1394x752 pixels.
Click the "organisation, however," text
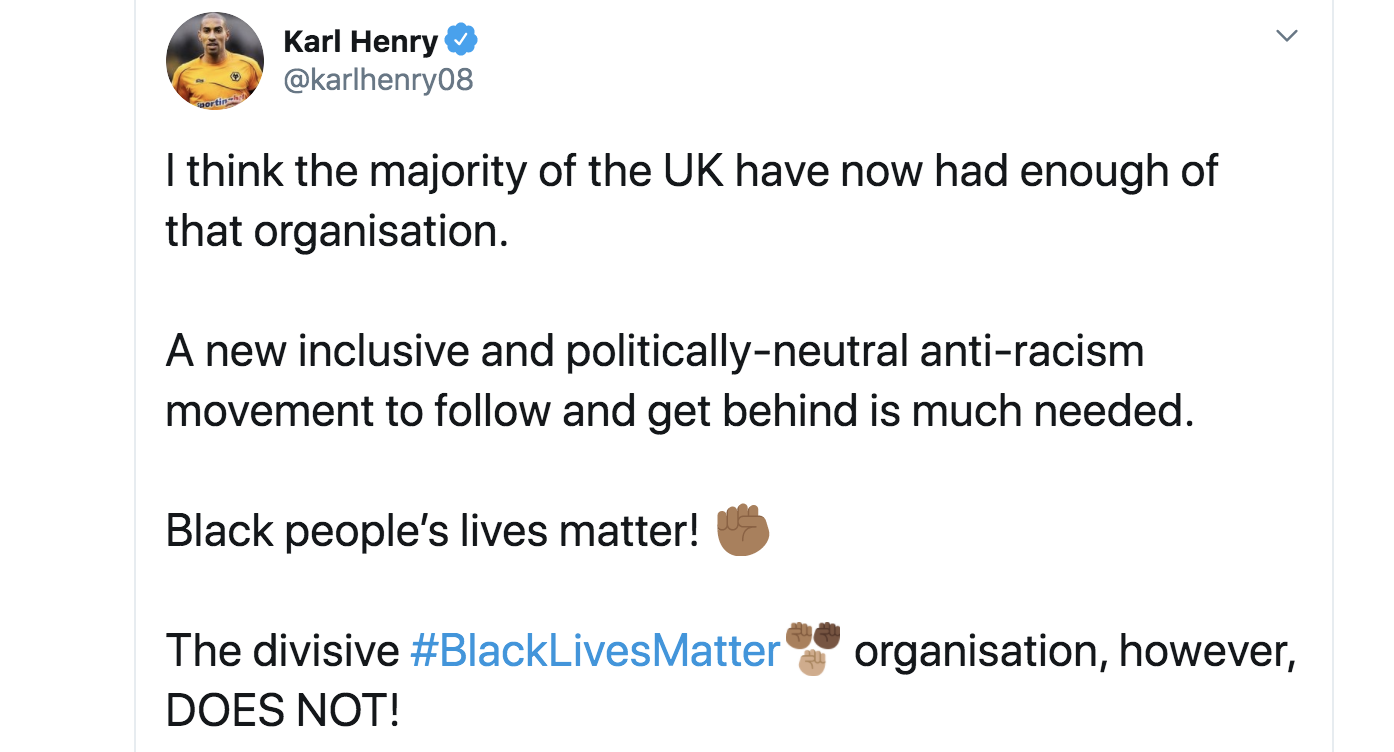click(x=1075, y=651)
